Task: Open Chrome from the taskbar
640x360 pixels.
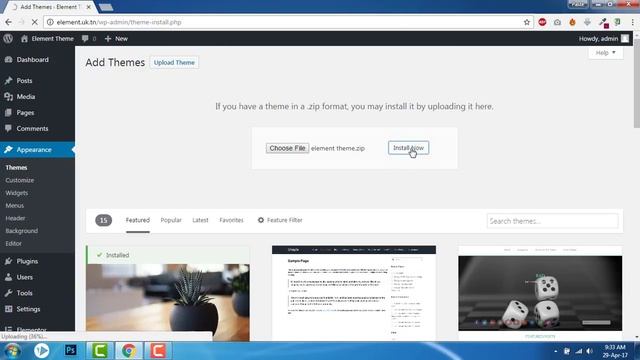Action: point(129,351)
